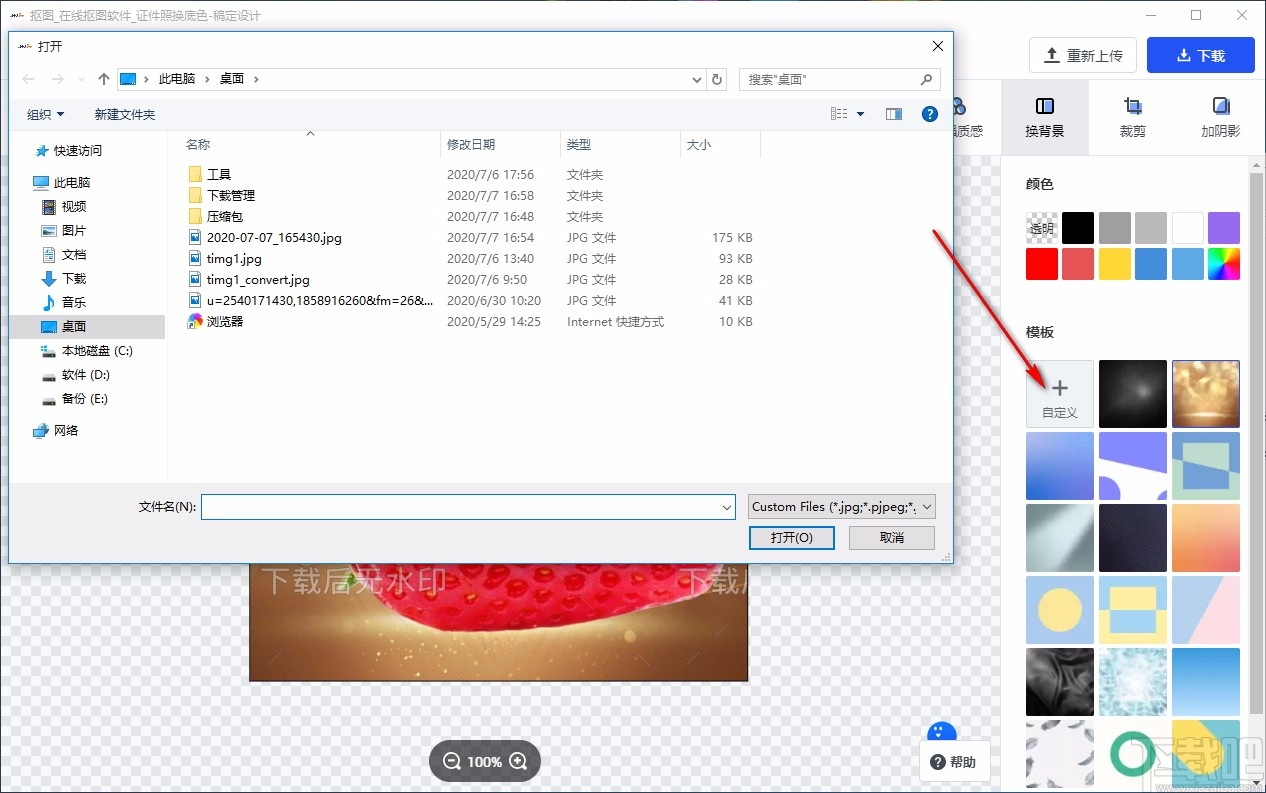Viewport: 1266px width, 793px height.
Task: Click the 打开(O) button
Action: tap(791, 538)
